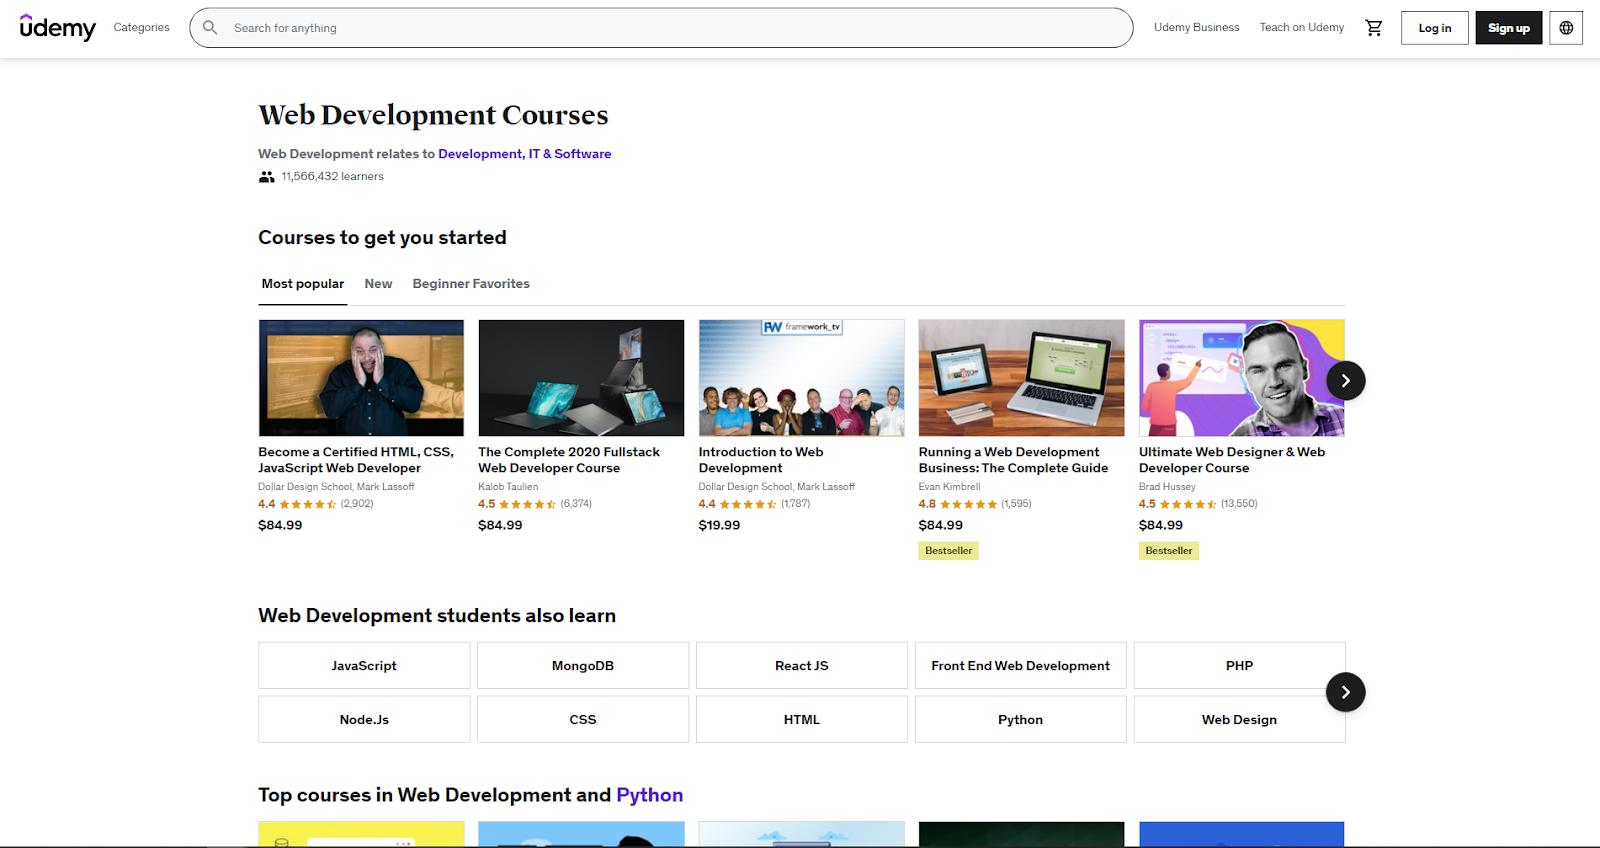Open Ultimate Web Designer & Developer title
The width and height of the screenshot is (1600, 848).
[x=1232, y=460]
